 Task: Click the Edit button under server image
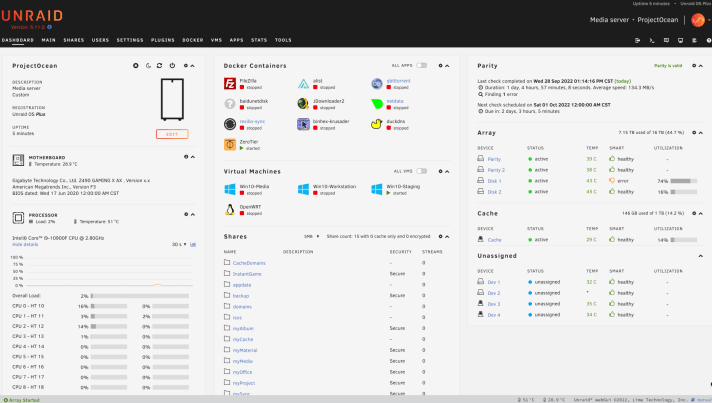pyautogui.click(x=172, y=134)
